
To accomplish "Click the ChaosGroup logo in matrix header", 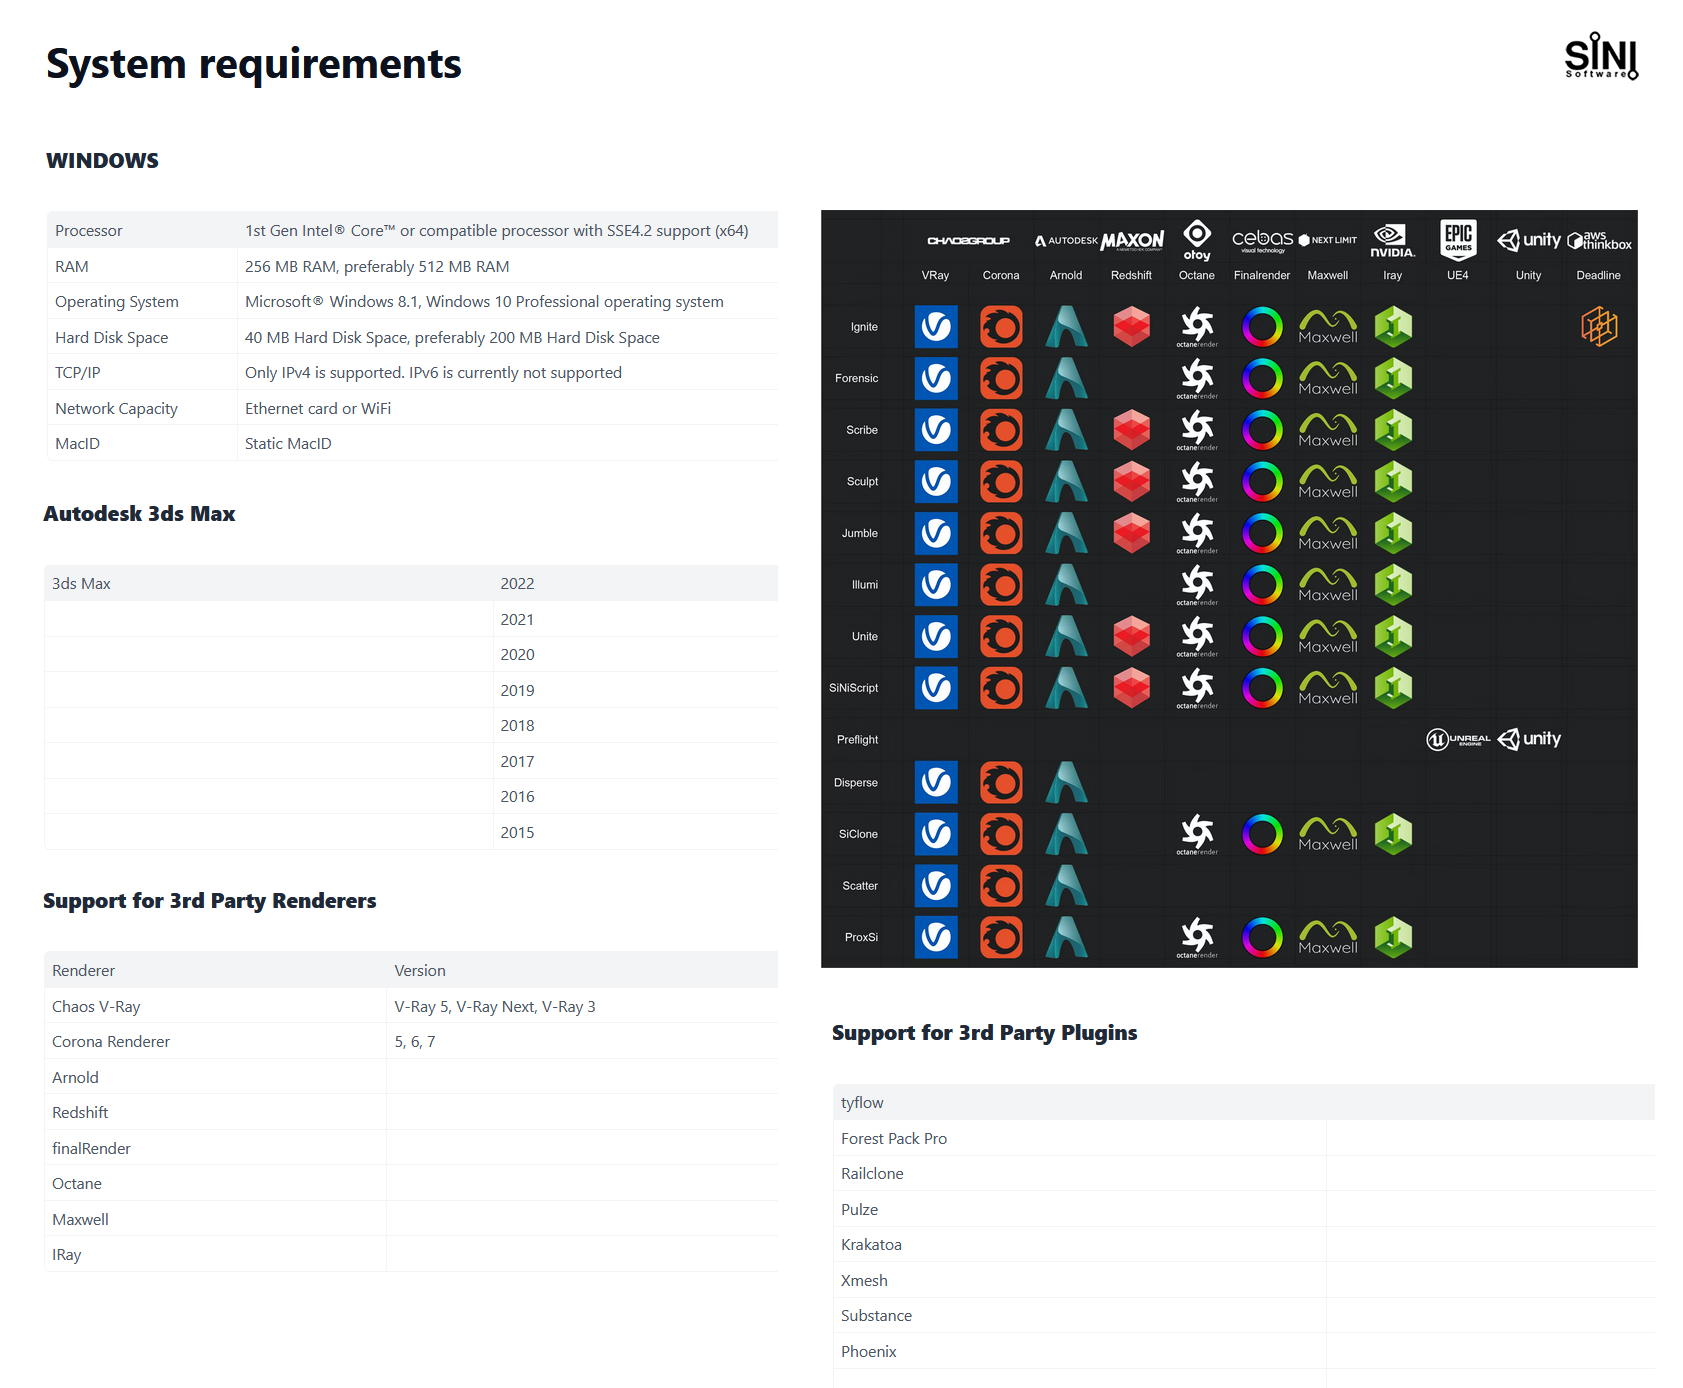I will coord(968,241).
